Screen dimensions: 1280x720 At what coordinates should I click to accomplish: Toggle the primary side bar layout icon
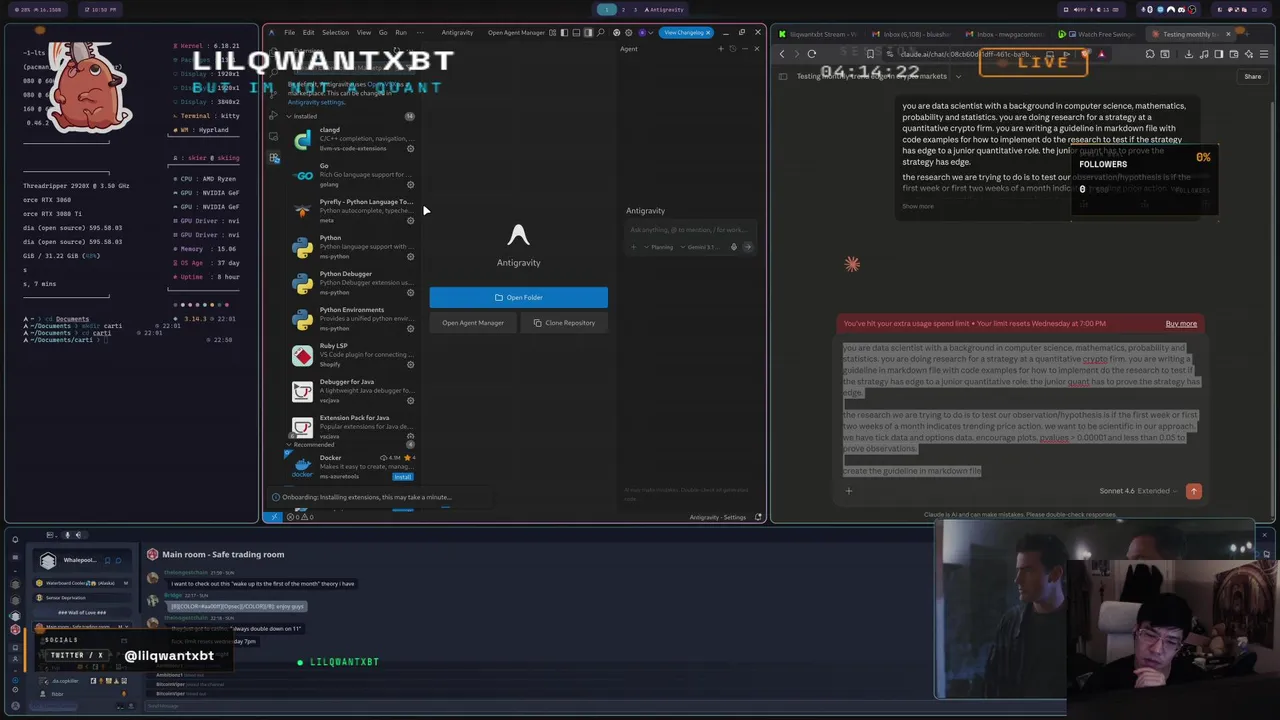564,33
